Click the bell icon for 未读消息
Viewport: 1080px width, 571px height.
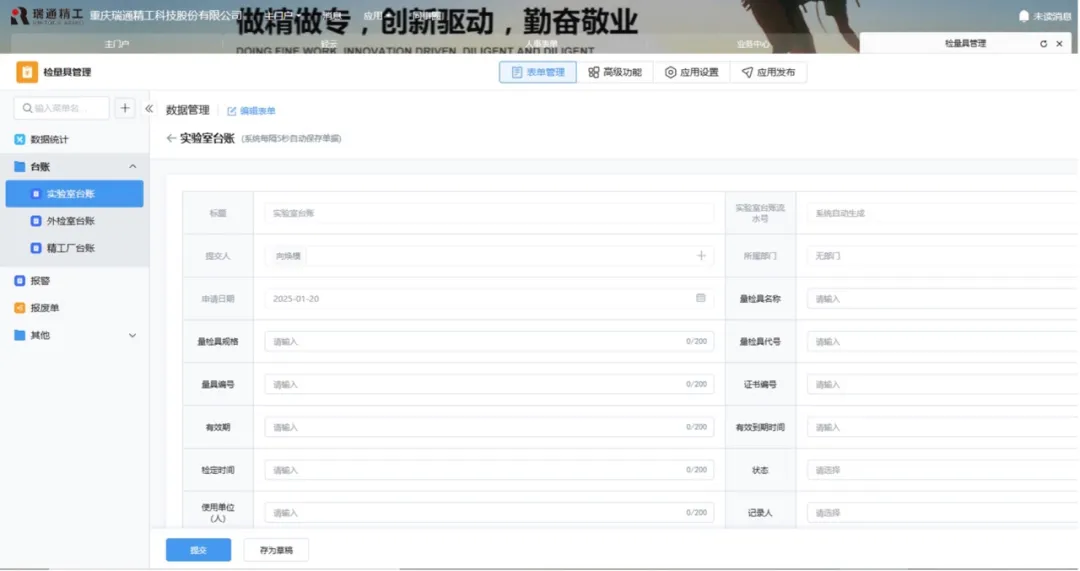[x=1023, y=16]
